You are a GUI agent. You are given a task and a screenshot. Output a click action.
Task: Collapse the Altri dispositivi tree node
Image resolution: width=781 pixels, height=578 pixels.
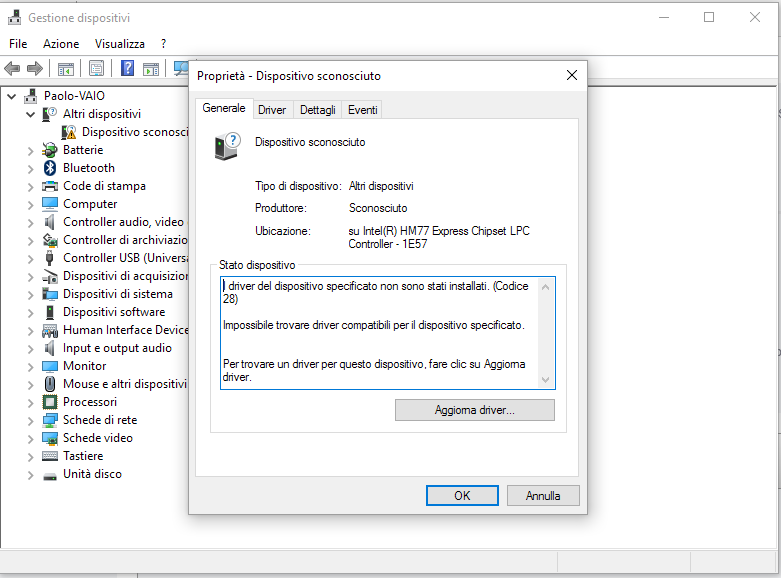click(30, 114)
